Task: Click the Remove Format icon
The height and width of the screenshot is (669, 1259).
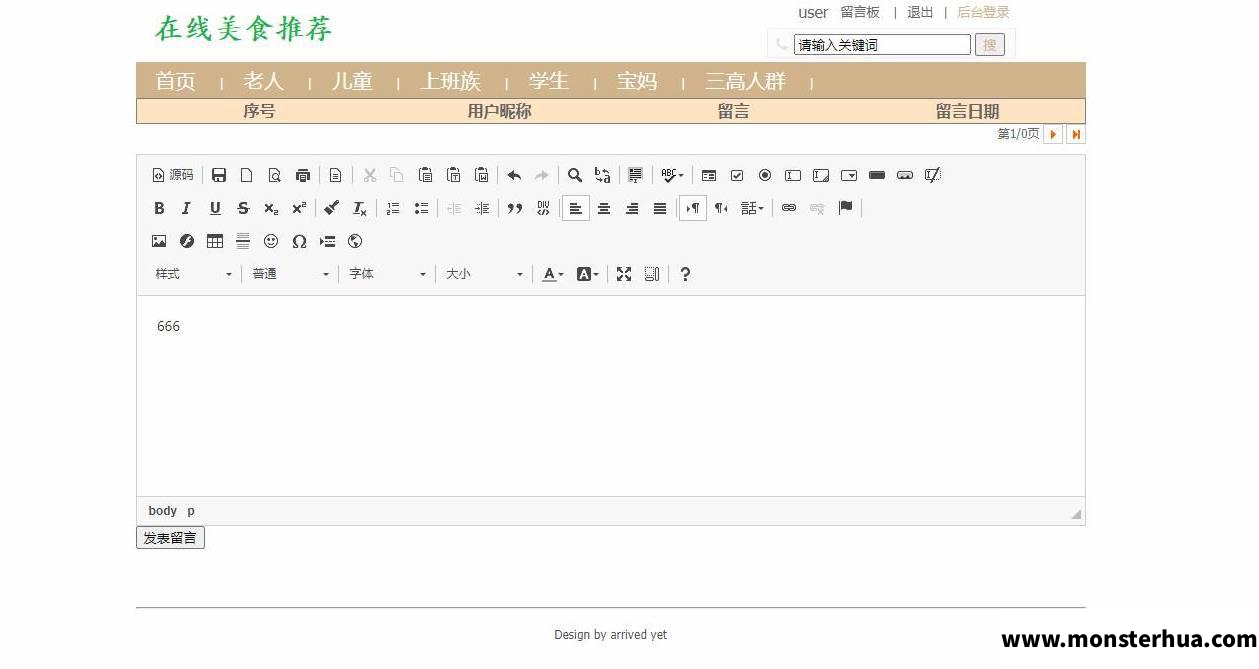Action: [x=360, y=208]
